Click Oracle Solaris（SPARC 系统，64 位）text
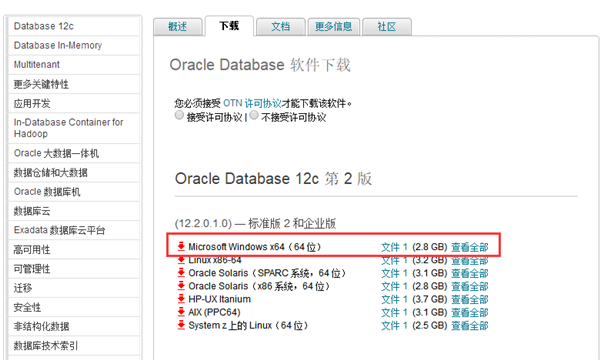The height and width of the screenshot is (360, 600). [x=267, y=273]
